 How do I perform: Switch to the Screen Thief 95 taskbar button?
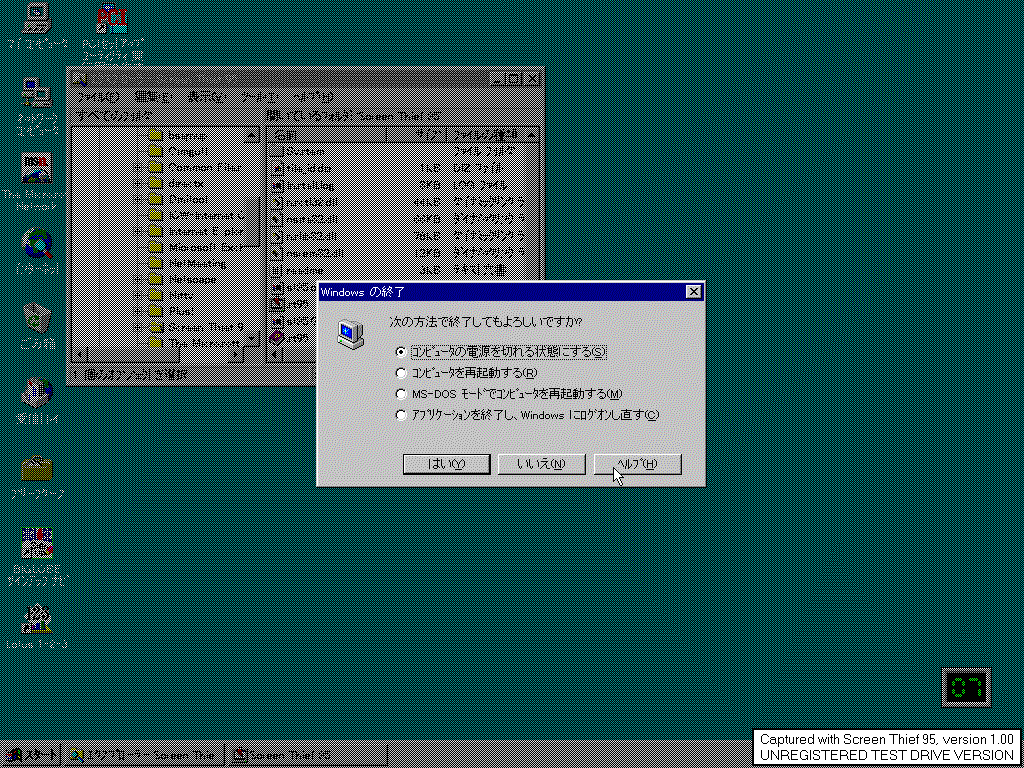point(307,756)
